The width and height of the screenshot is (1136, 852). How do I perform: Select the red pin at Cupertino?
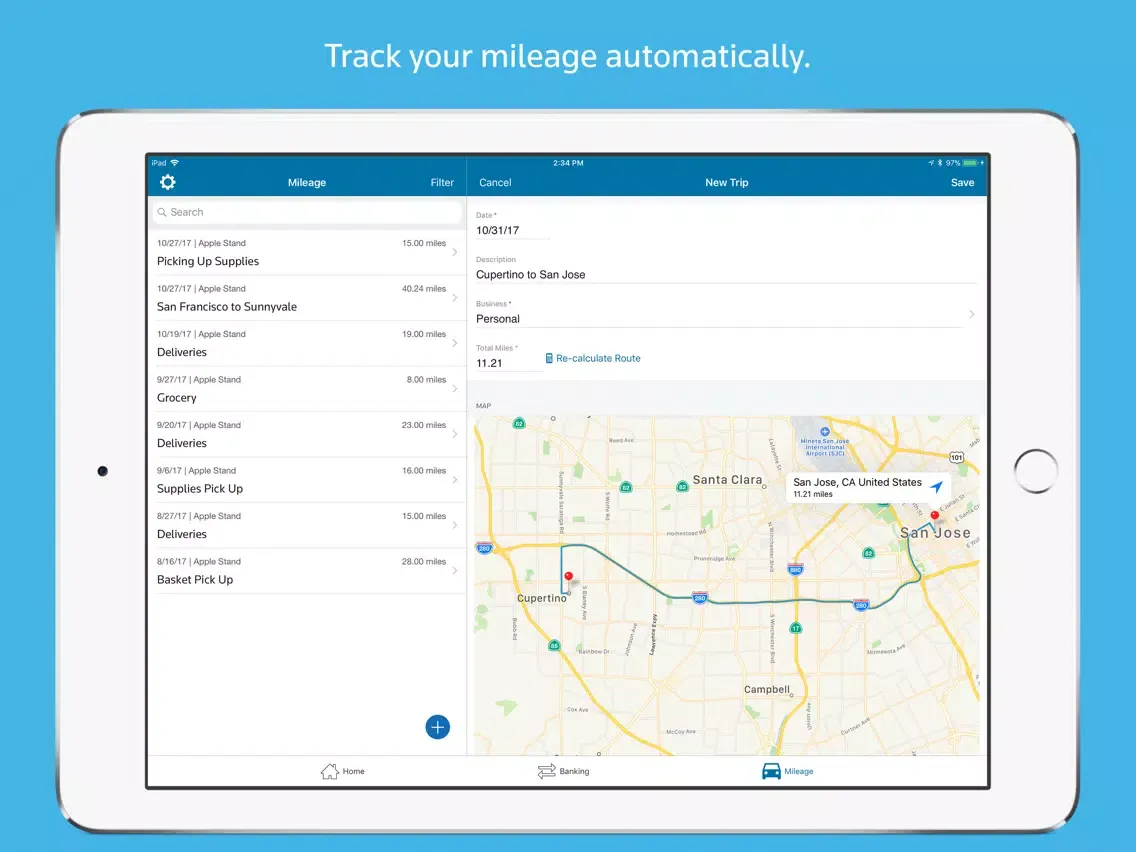(568, 577)
